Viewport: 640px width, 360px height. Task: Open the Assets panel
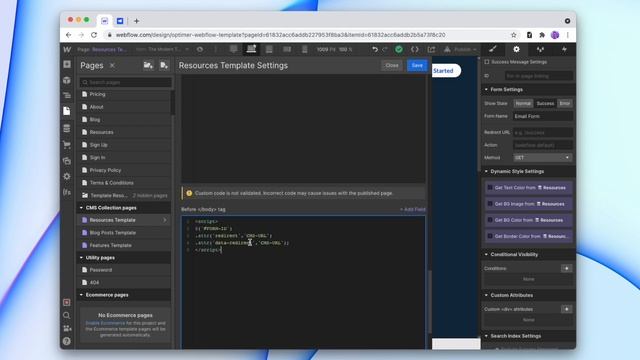[67, 161]
